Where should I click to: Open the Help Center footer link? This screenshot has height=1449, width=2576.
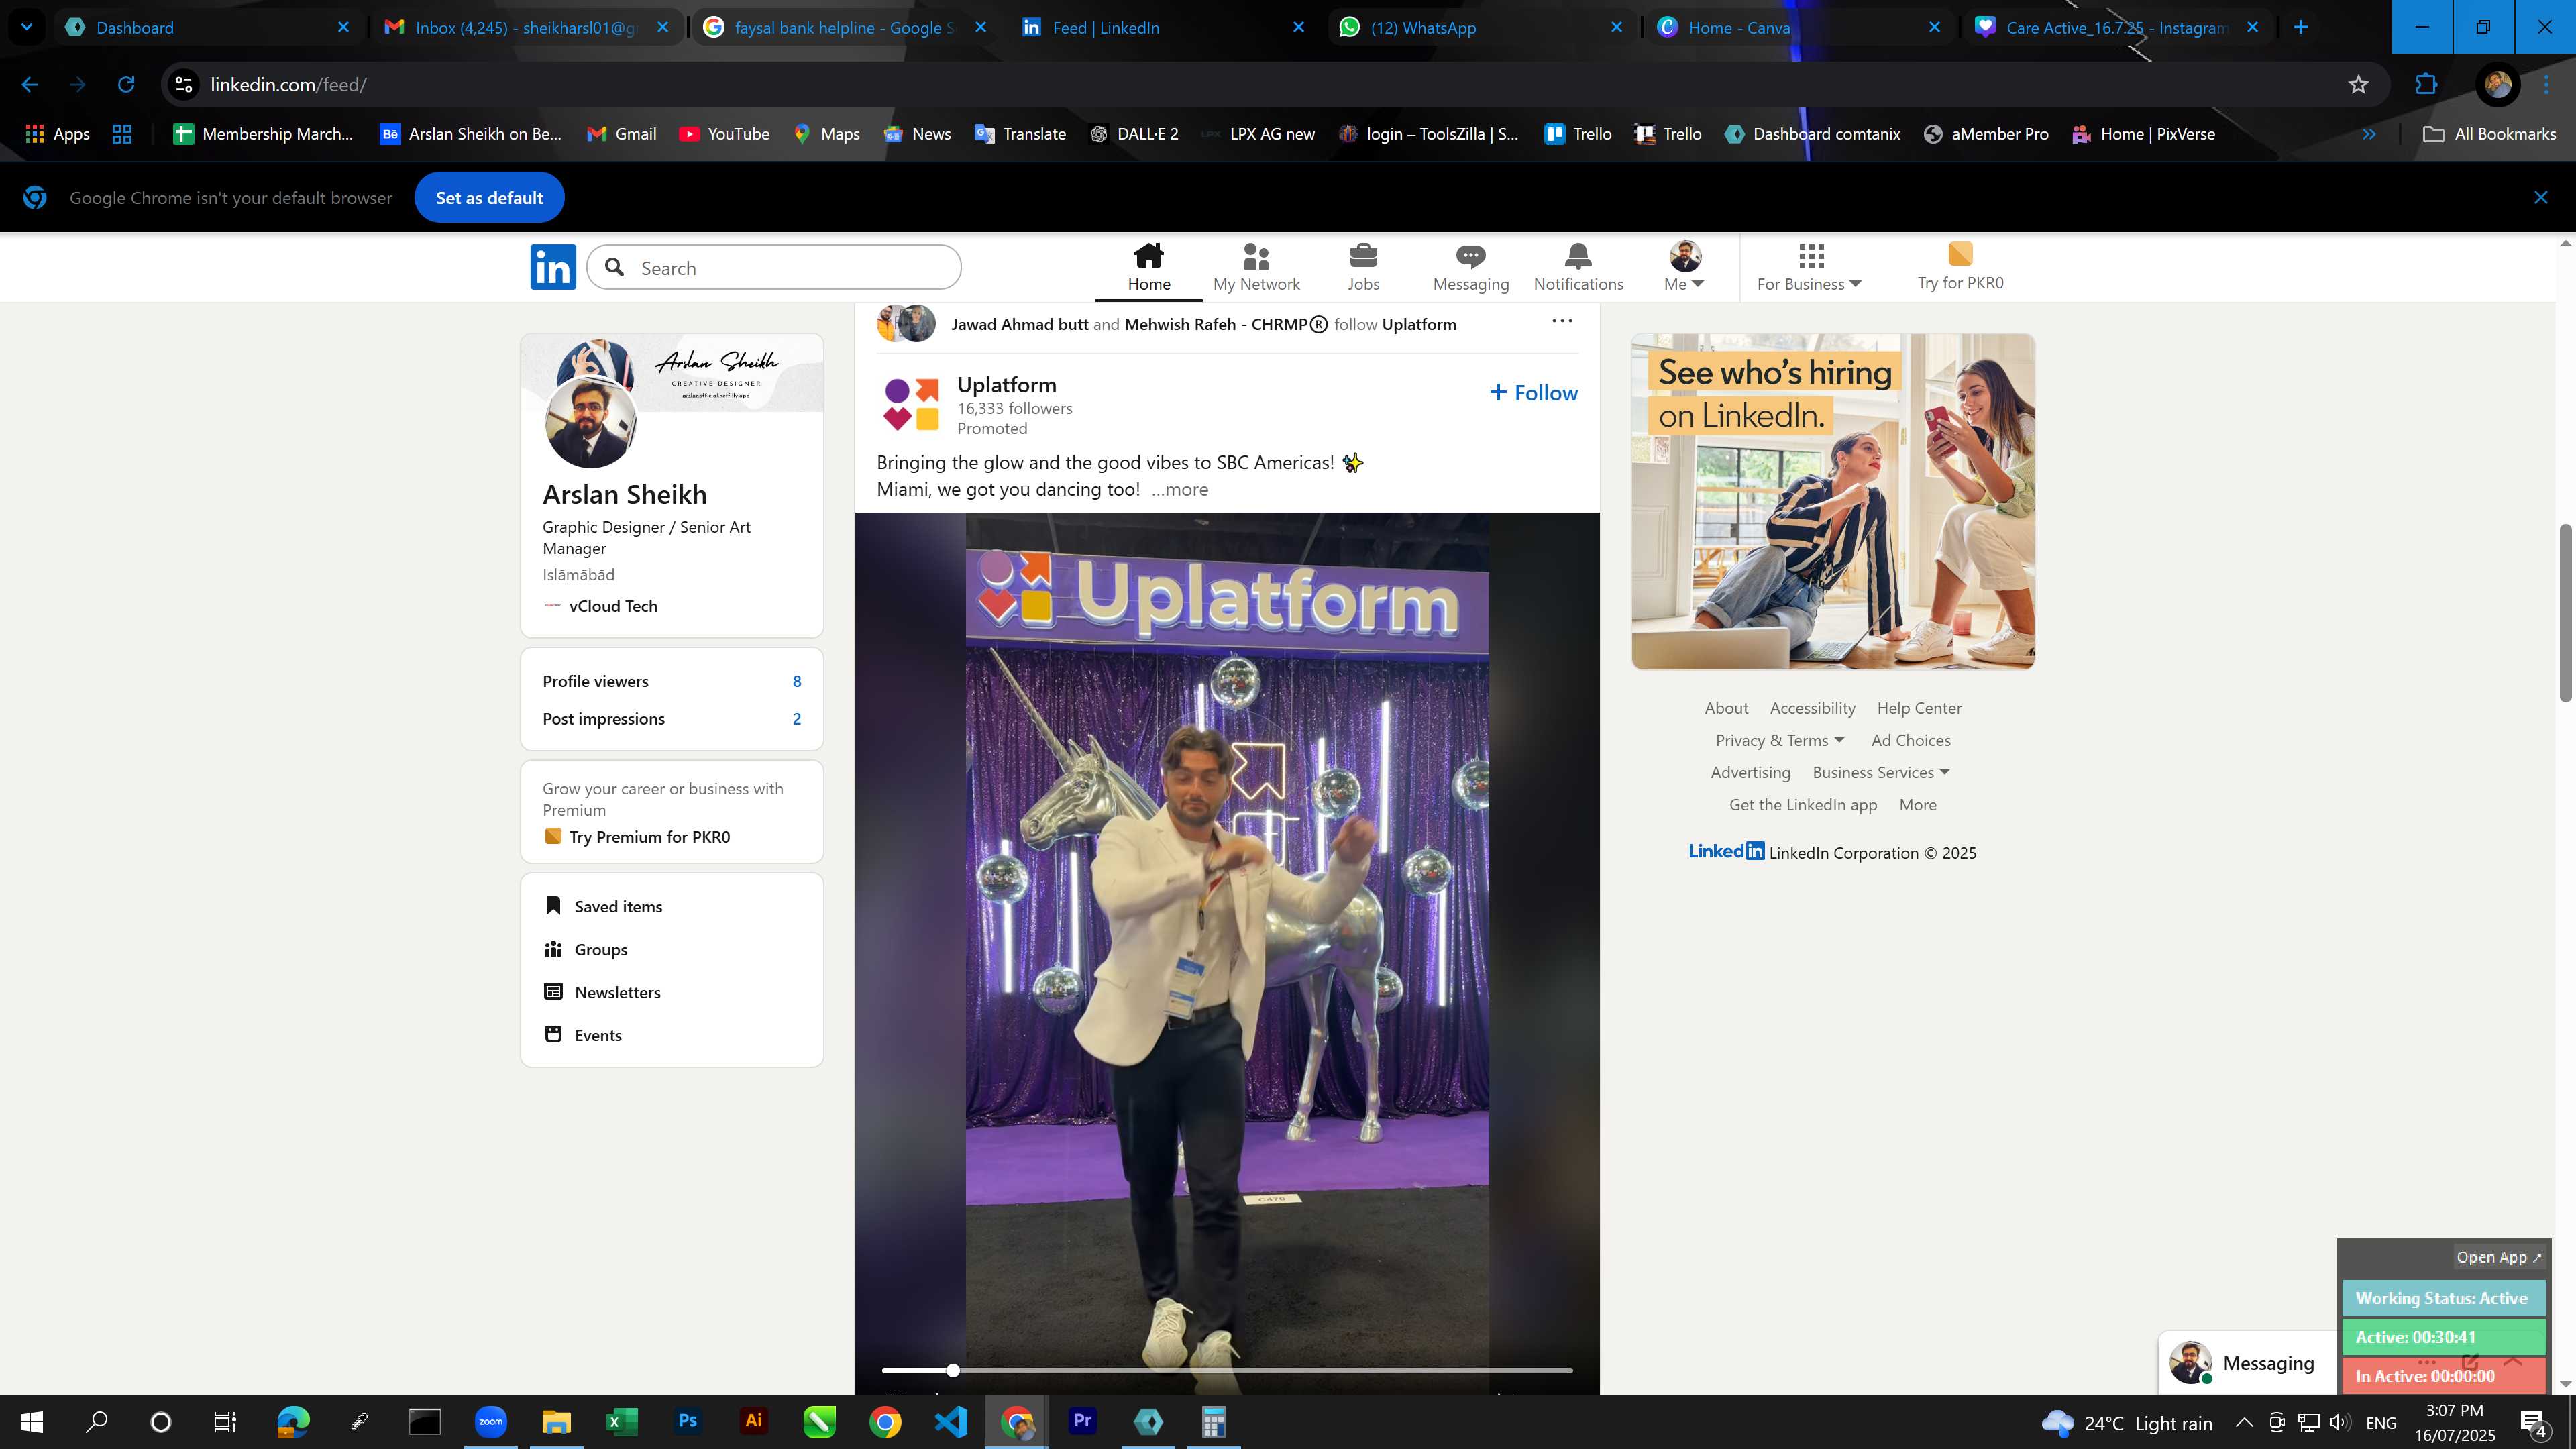pos(1918,708)
